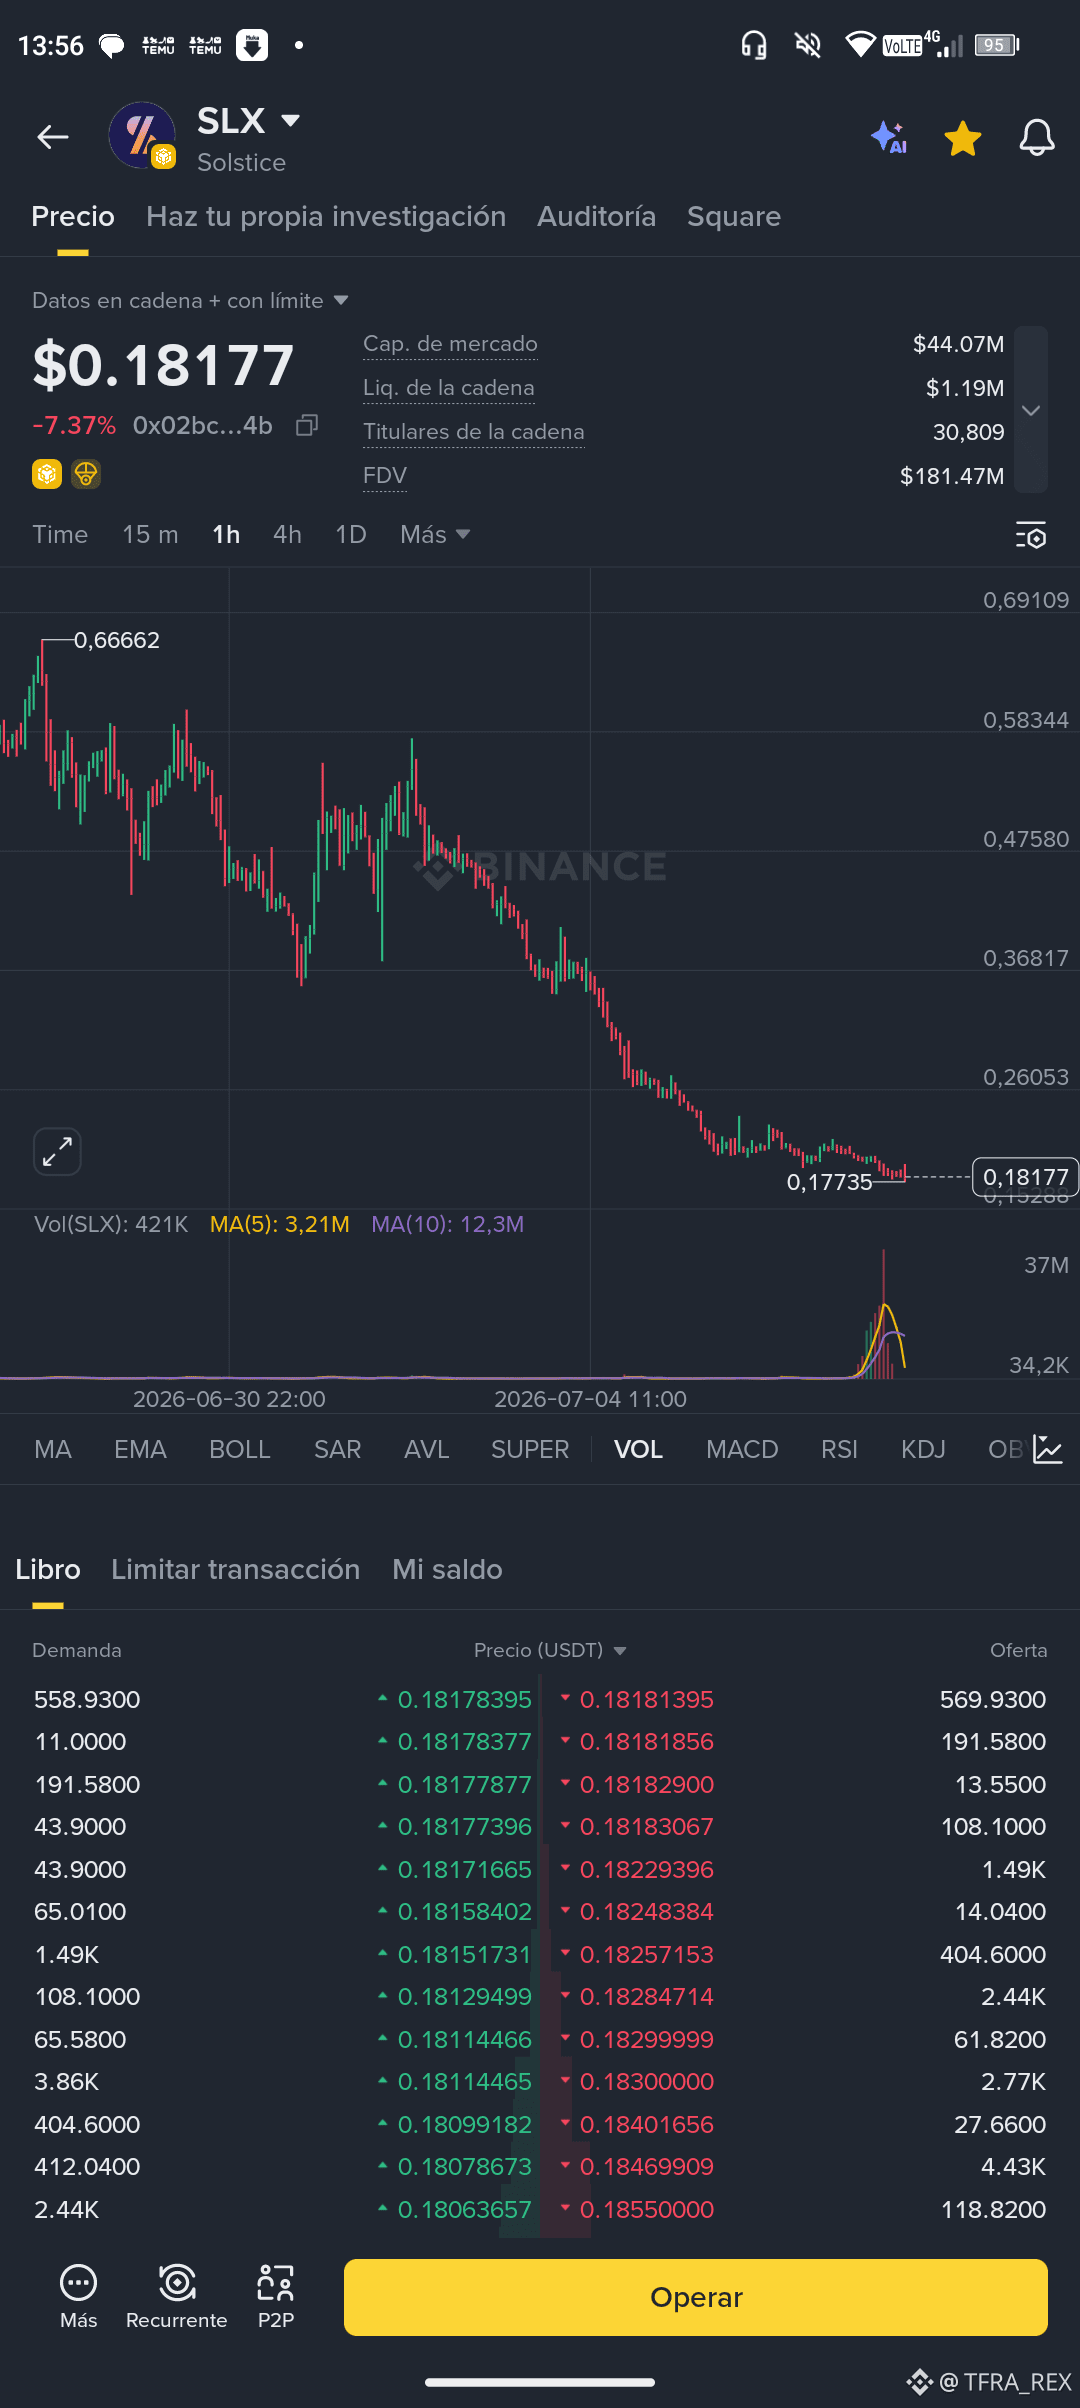The height and width of the screenshot is (2408, 1080).
Task: Tap the back arrow
Action: tap(53, 137)
